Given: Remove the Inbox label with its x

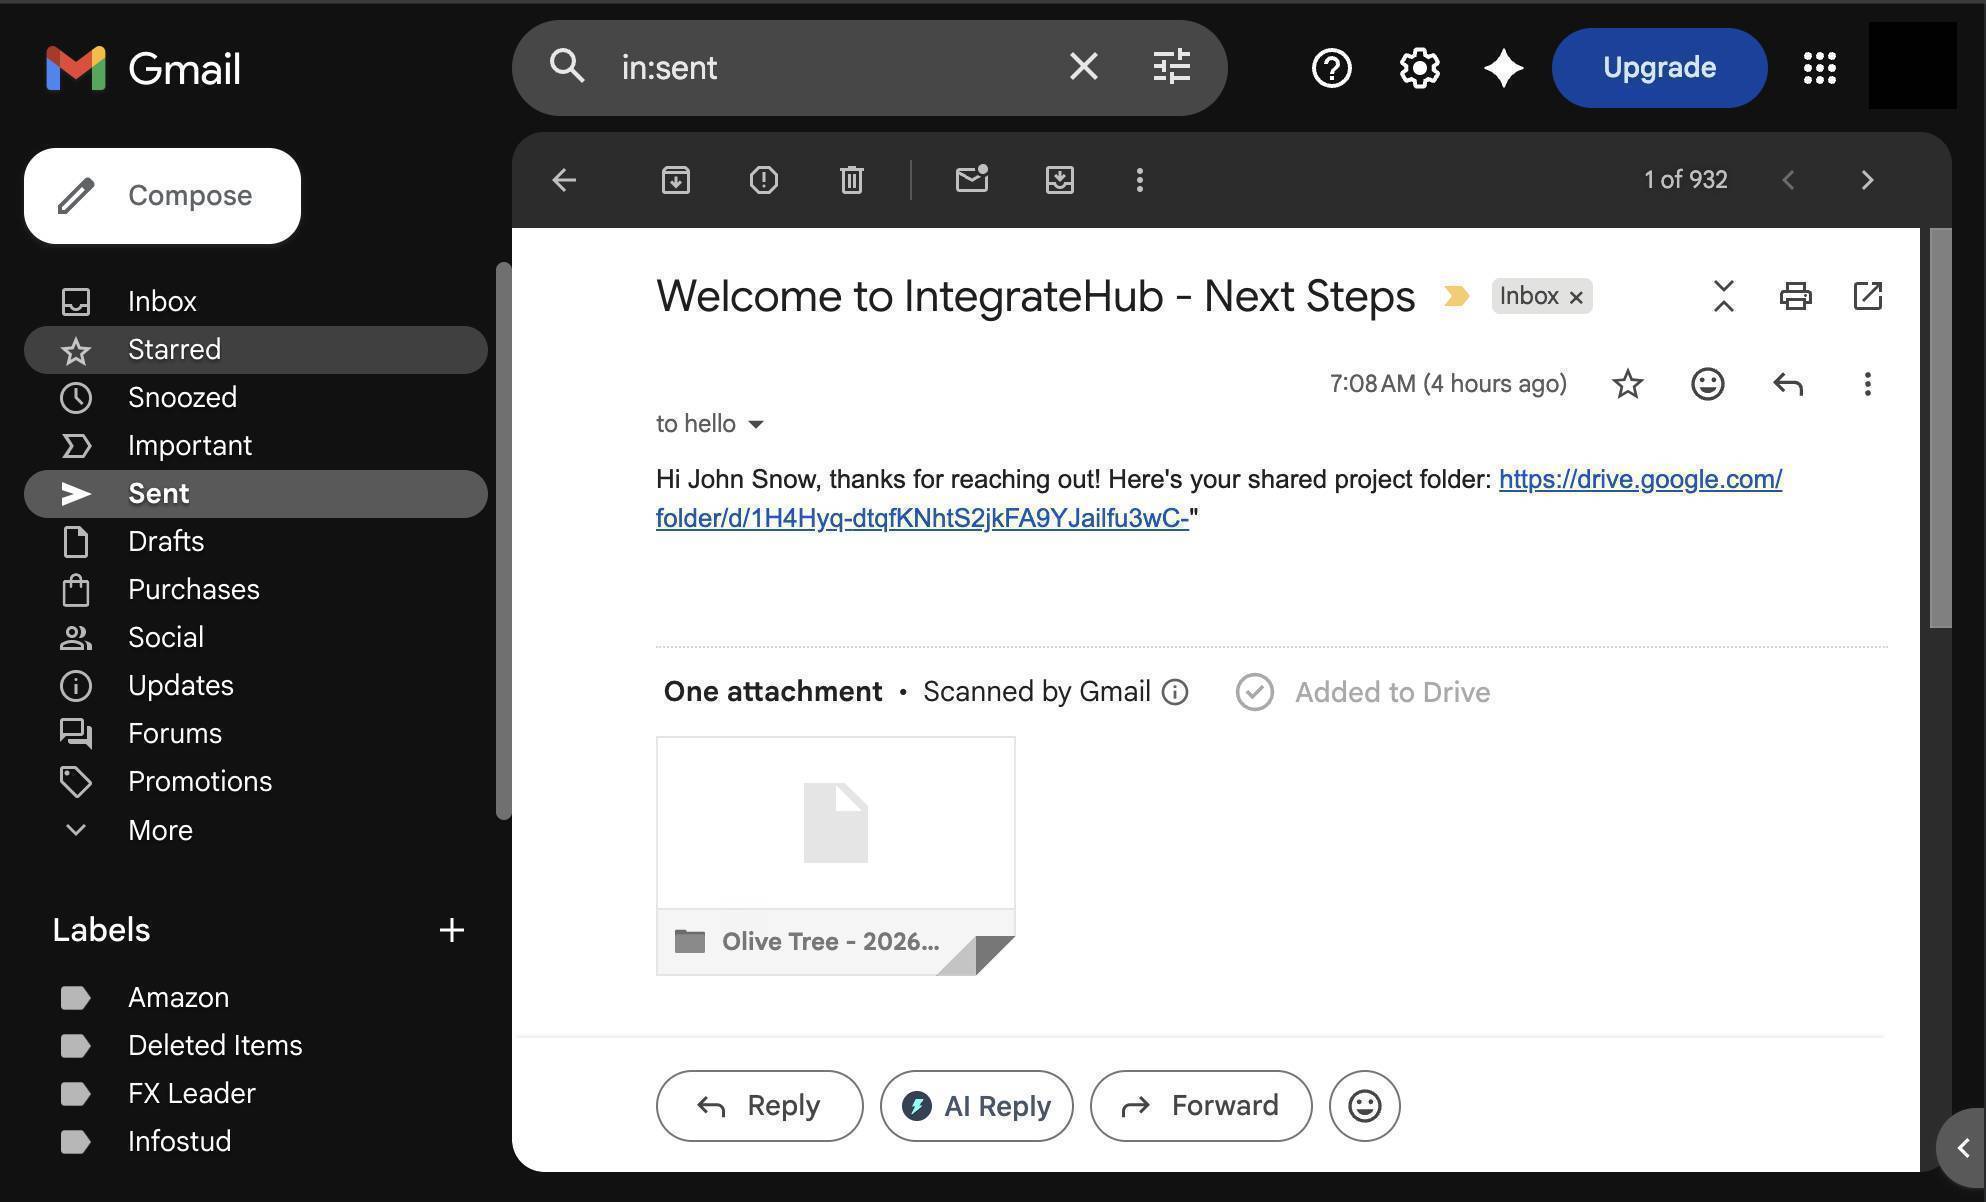Looking at the screenshot, I should point(1576,296).
